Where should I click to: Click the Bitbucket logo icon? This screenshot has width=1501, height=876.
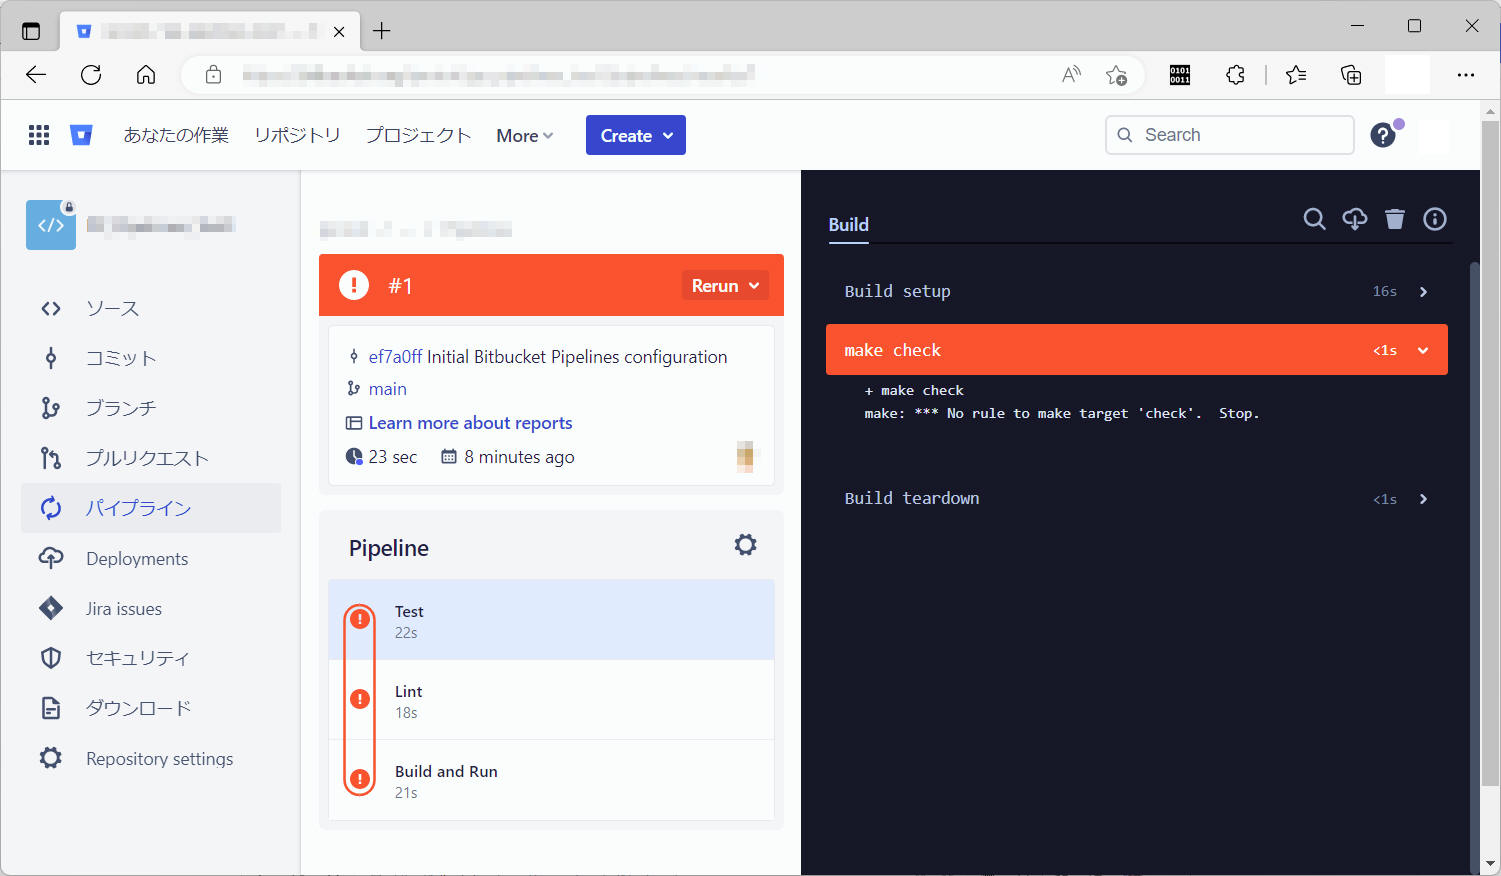81,135
